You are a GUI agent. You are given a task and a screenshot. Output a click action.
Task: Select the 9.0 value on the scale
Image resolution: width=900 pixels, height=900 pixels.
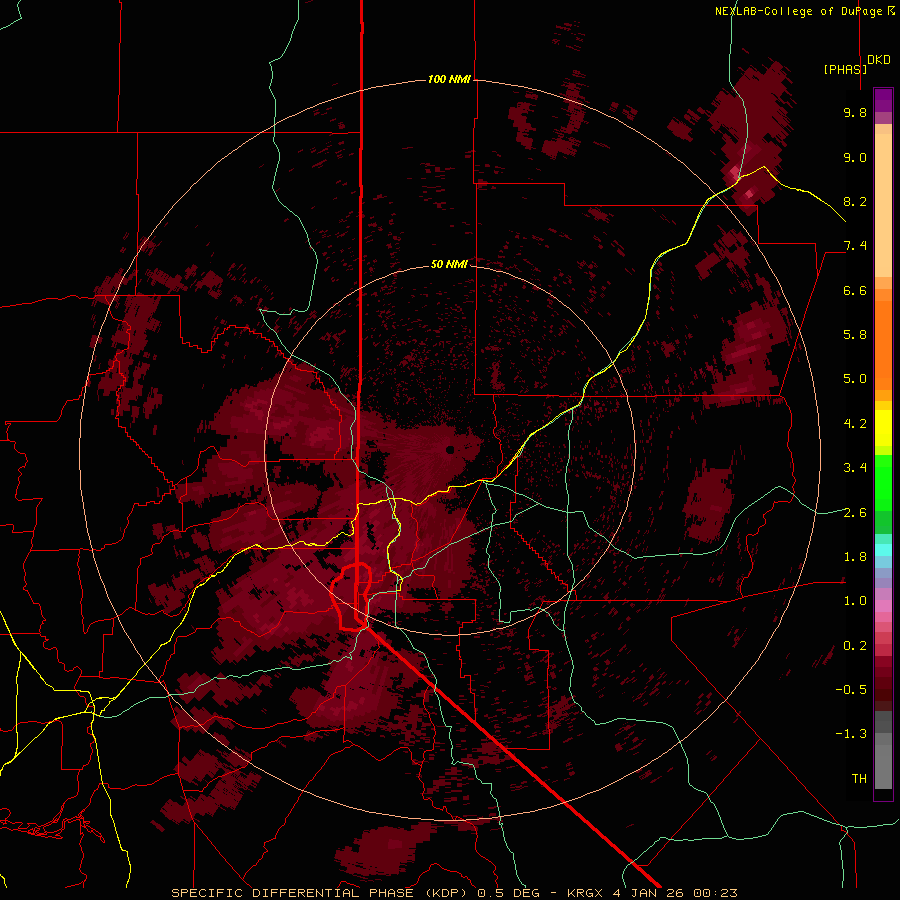point(855,157)
